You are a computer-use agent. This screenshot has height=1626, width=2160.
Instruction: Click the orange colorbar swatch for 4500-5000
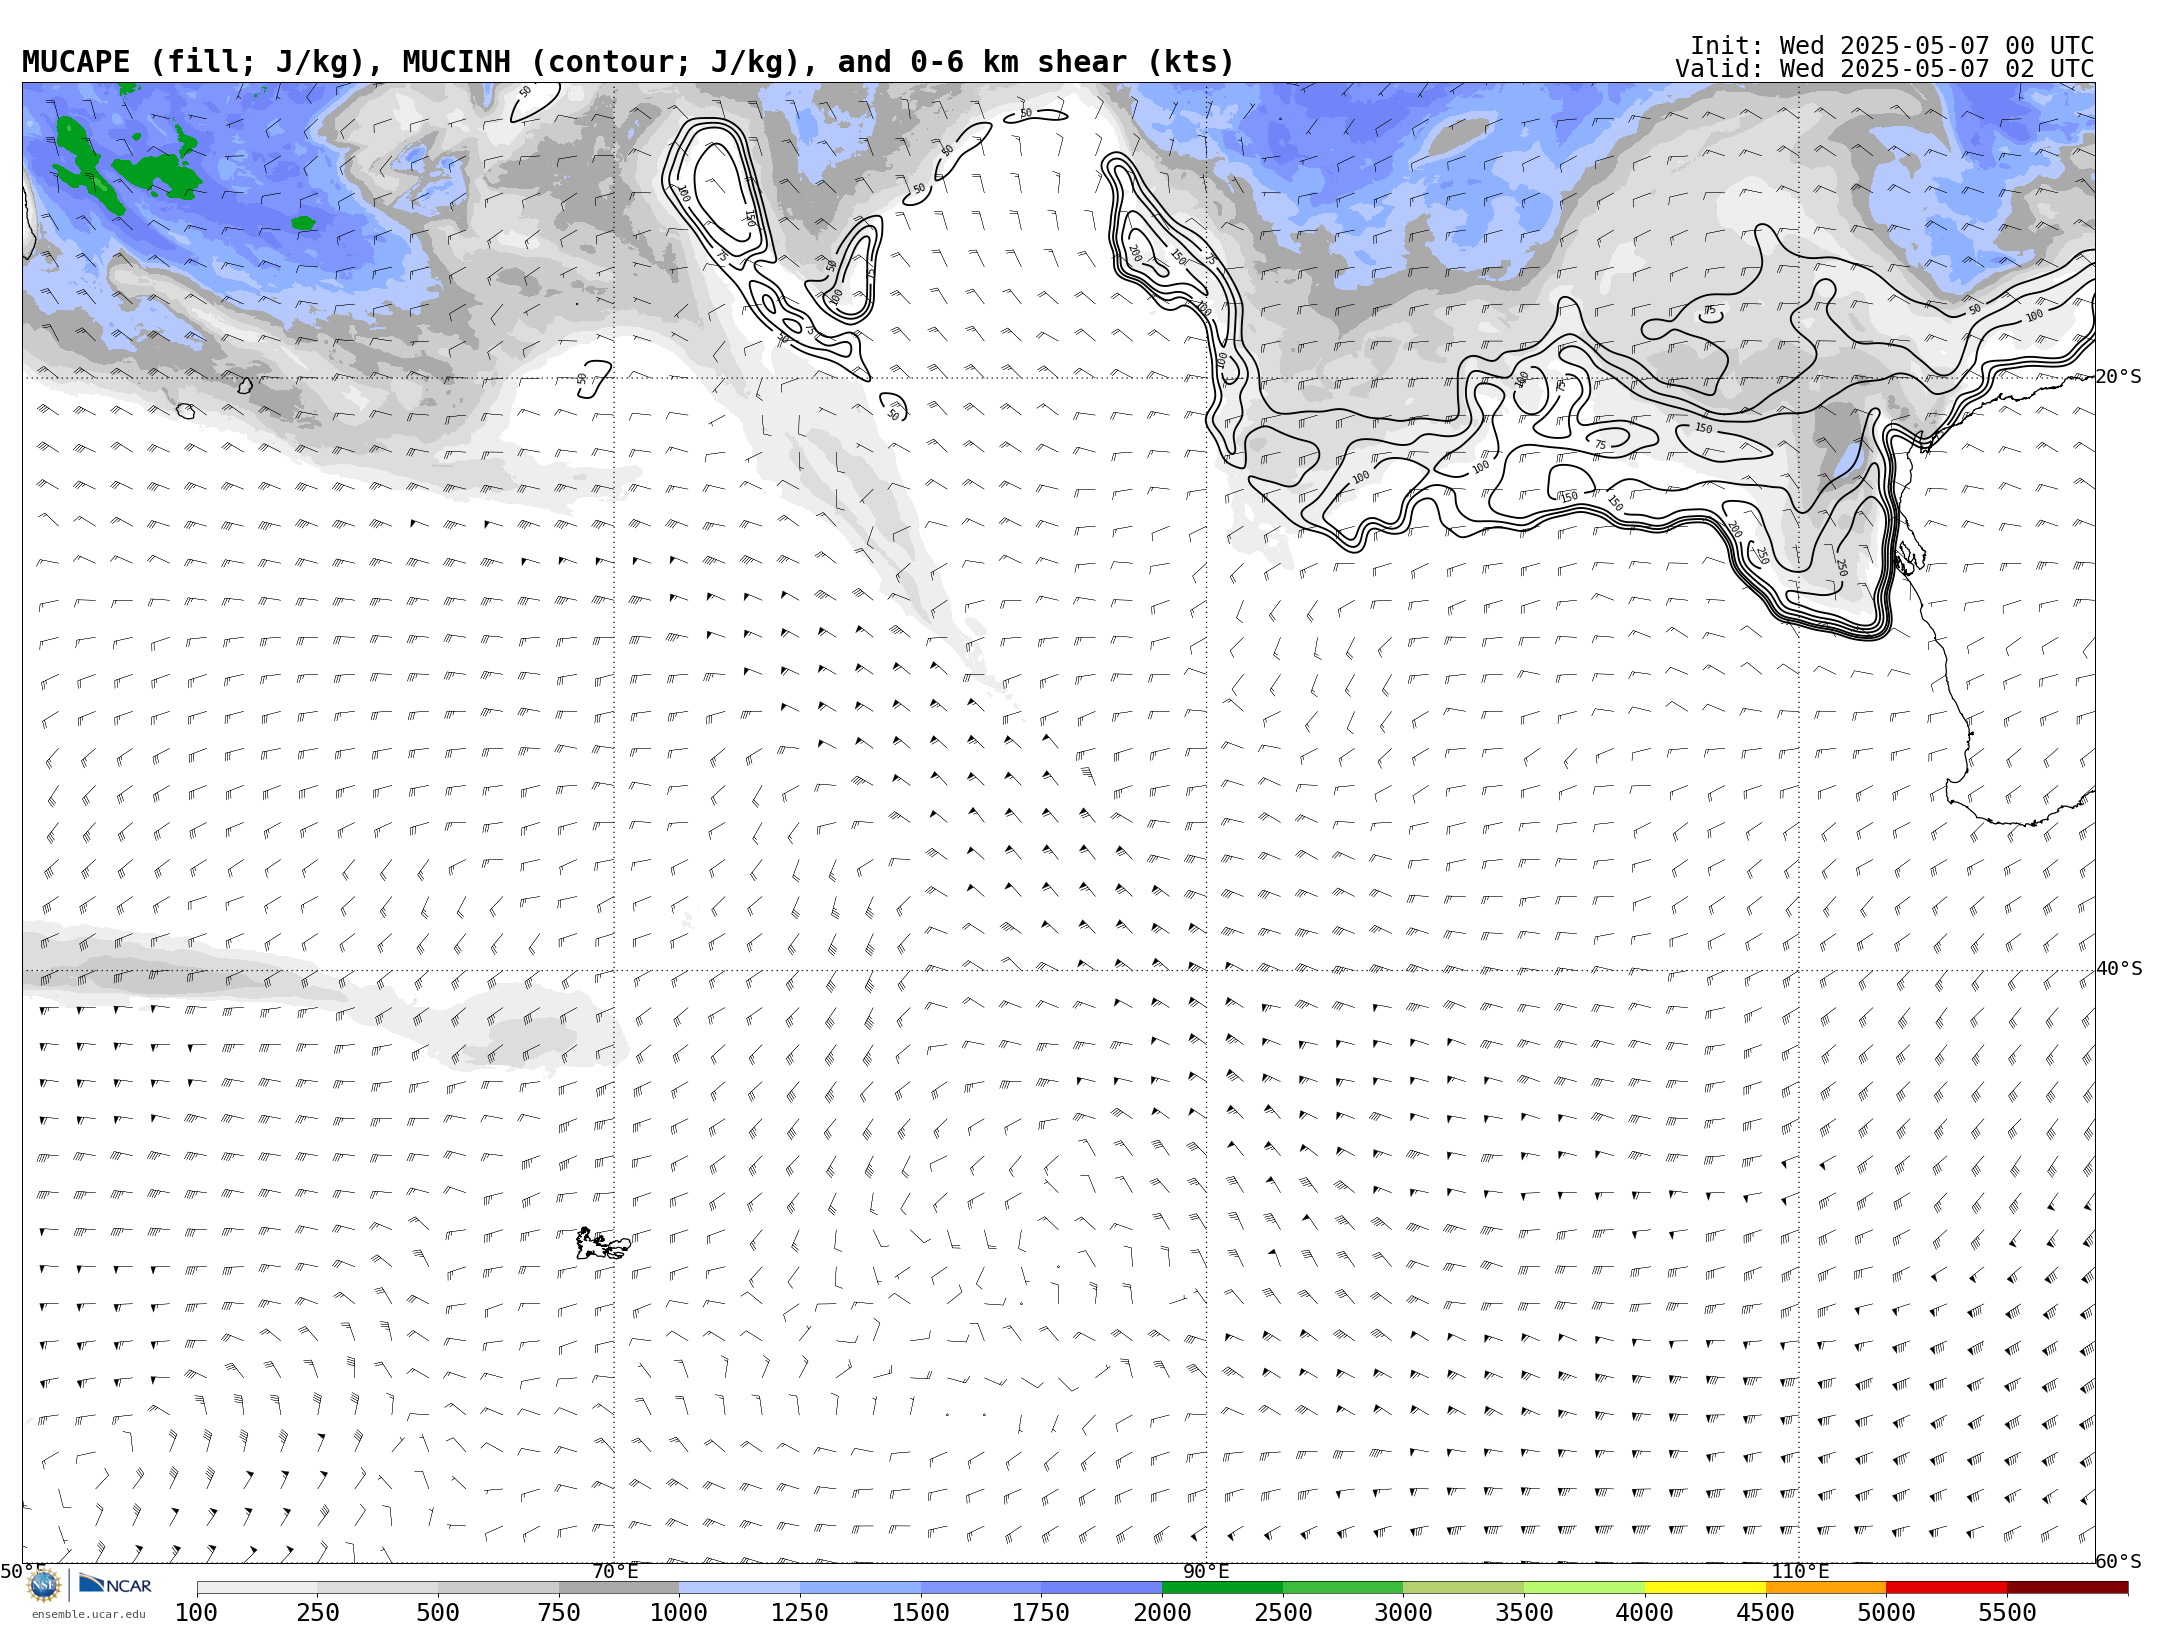[x=1826, y=1588]
